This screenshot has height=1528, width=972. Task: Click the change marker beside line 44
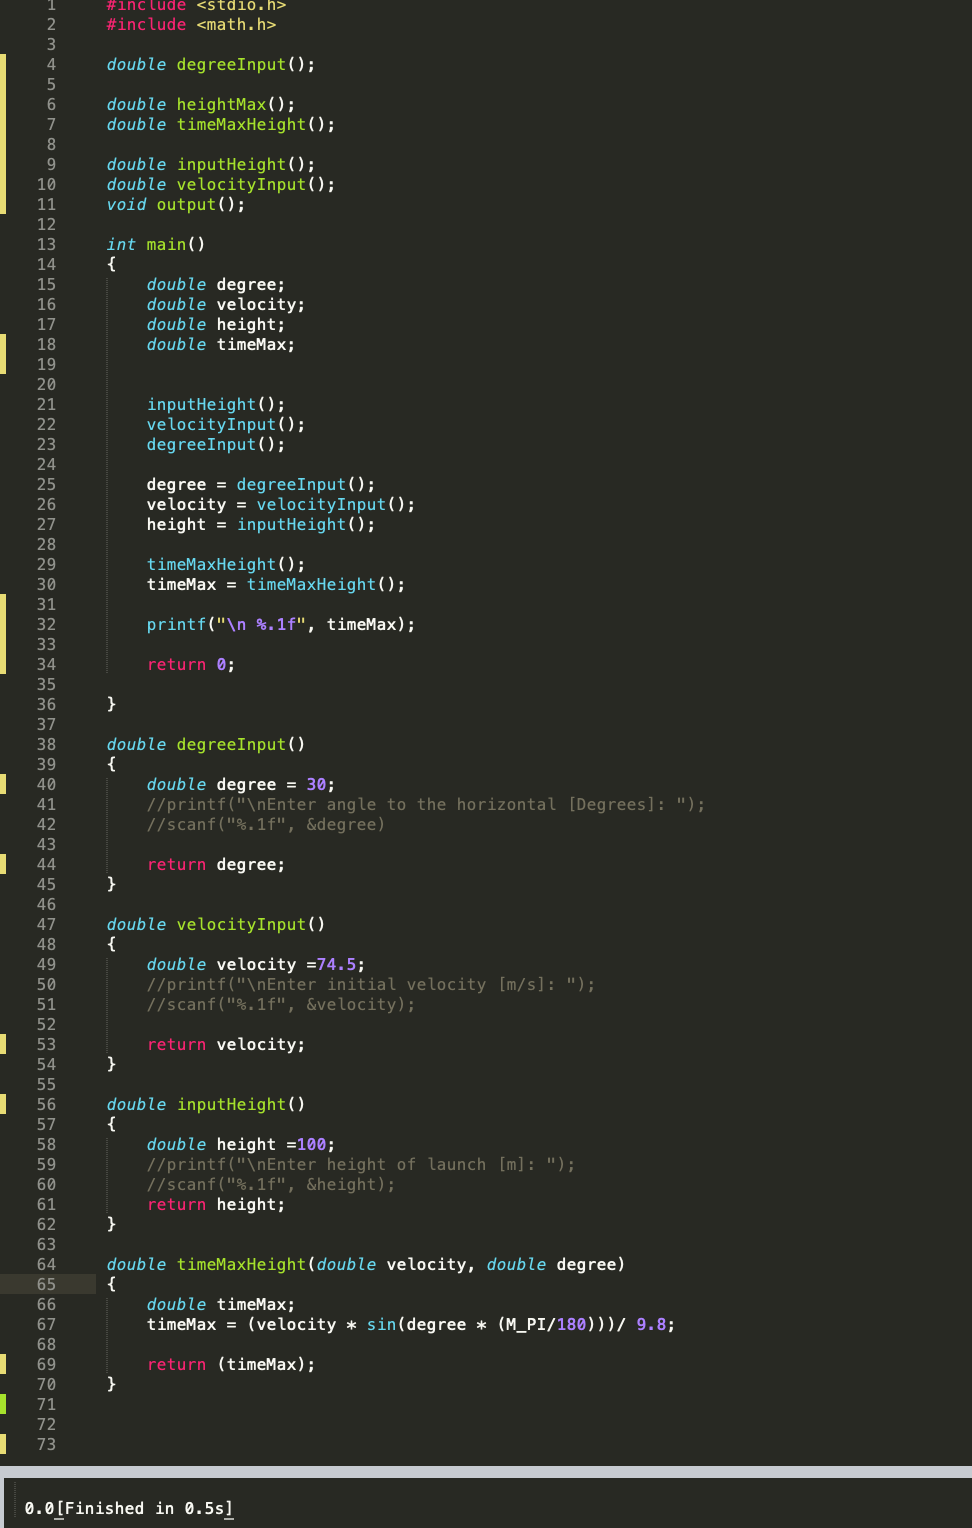pos(5,864)
